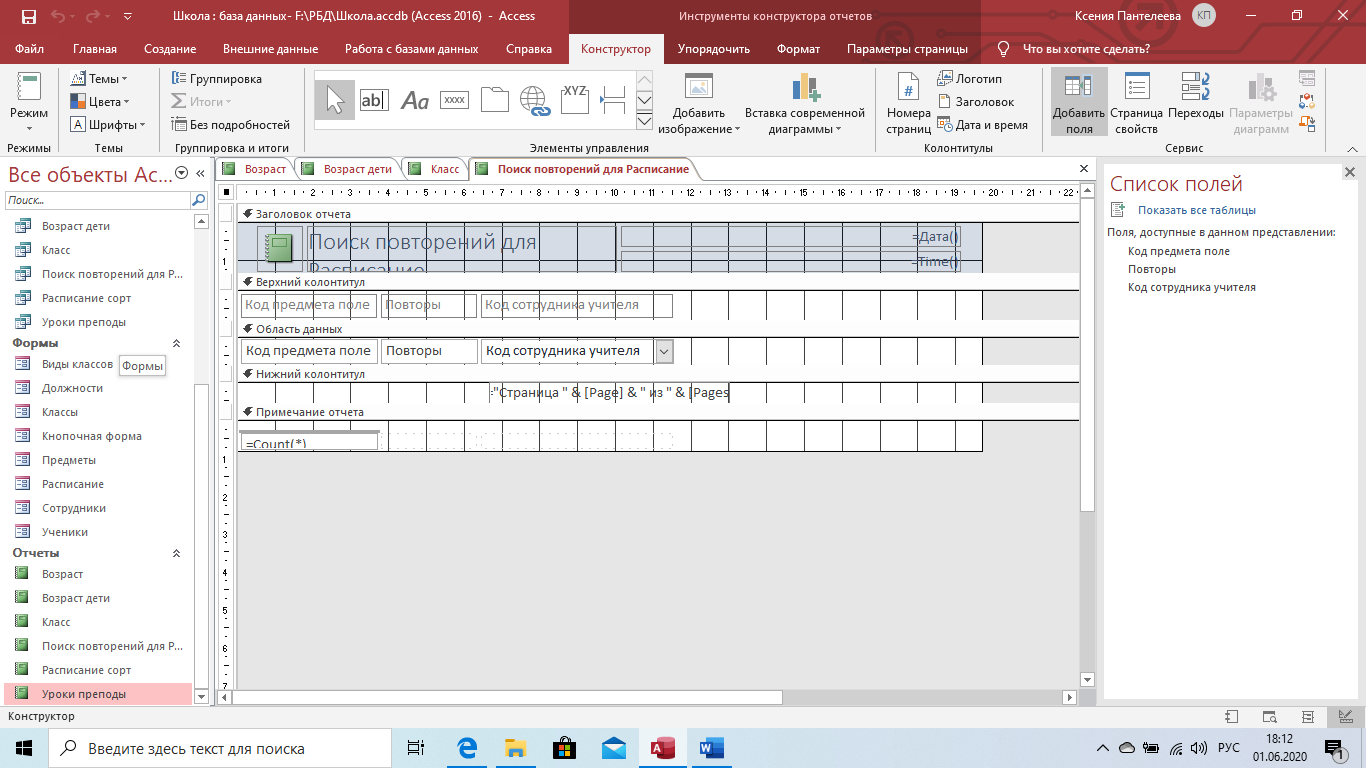Click the view code icon in Сервис
Image resolution: width=1366 pixels, height=768 pixels.
pos(1306,101)
